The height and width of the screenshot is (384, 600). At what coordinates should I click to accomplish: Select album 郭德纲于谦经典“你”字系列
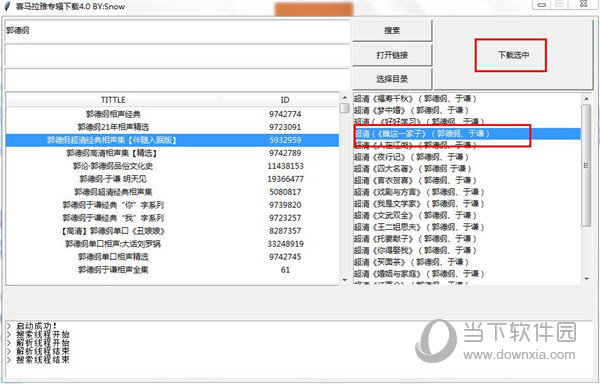click(172, 205)
